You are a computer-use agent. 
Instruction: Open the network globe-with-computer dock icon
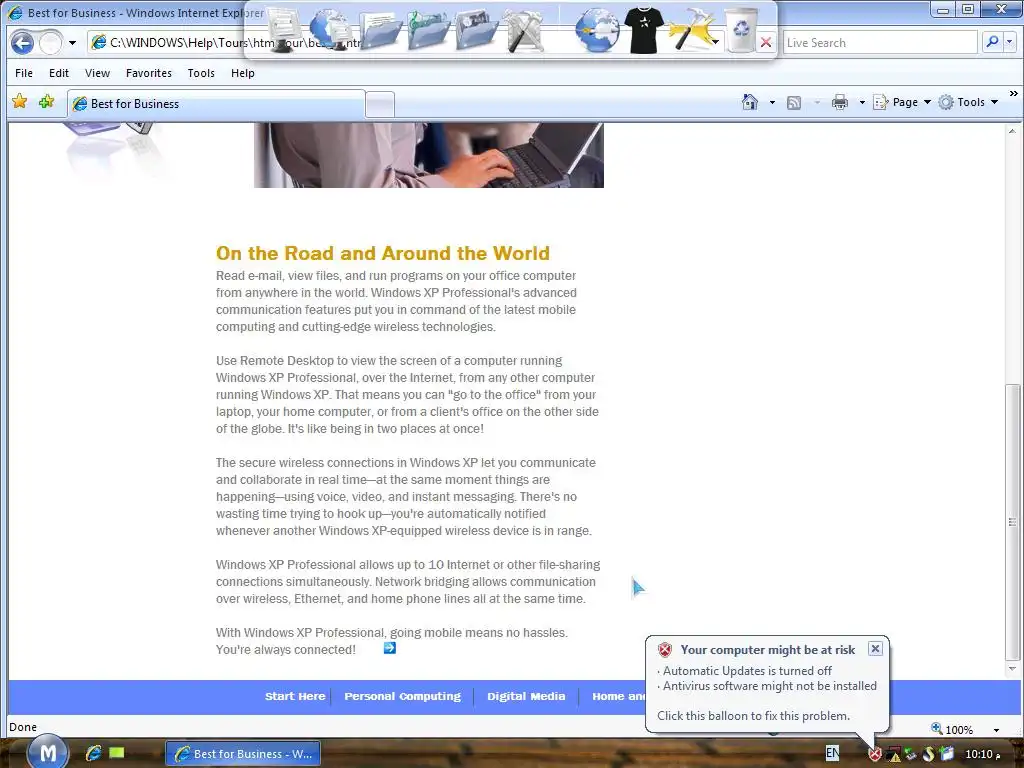coord(332,29)
